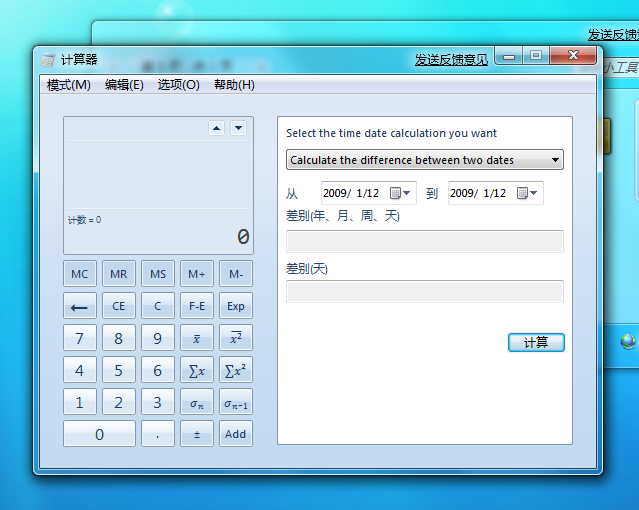Click the CE clear entry button

(119, 306)
